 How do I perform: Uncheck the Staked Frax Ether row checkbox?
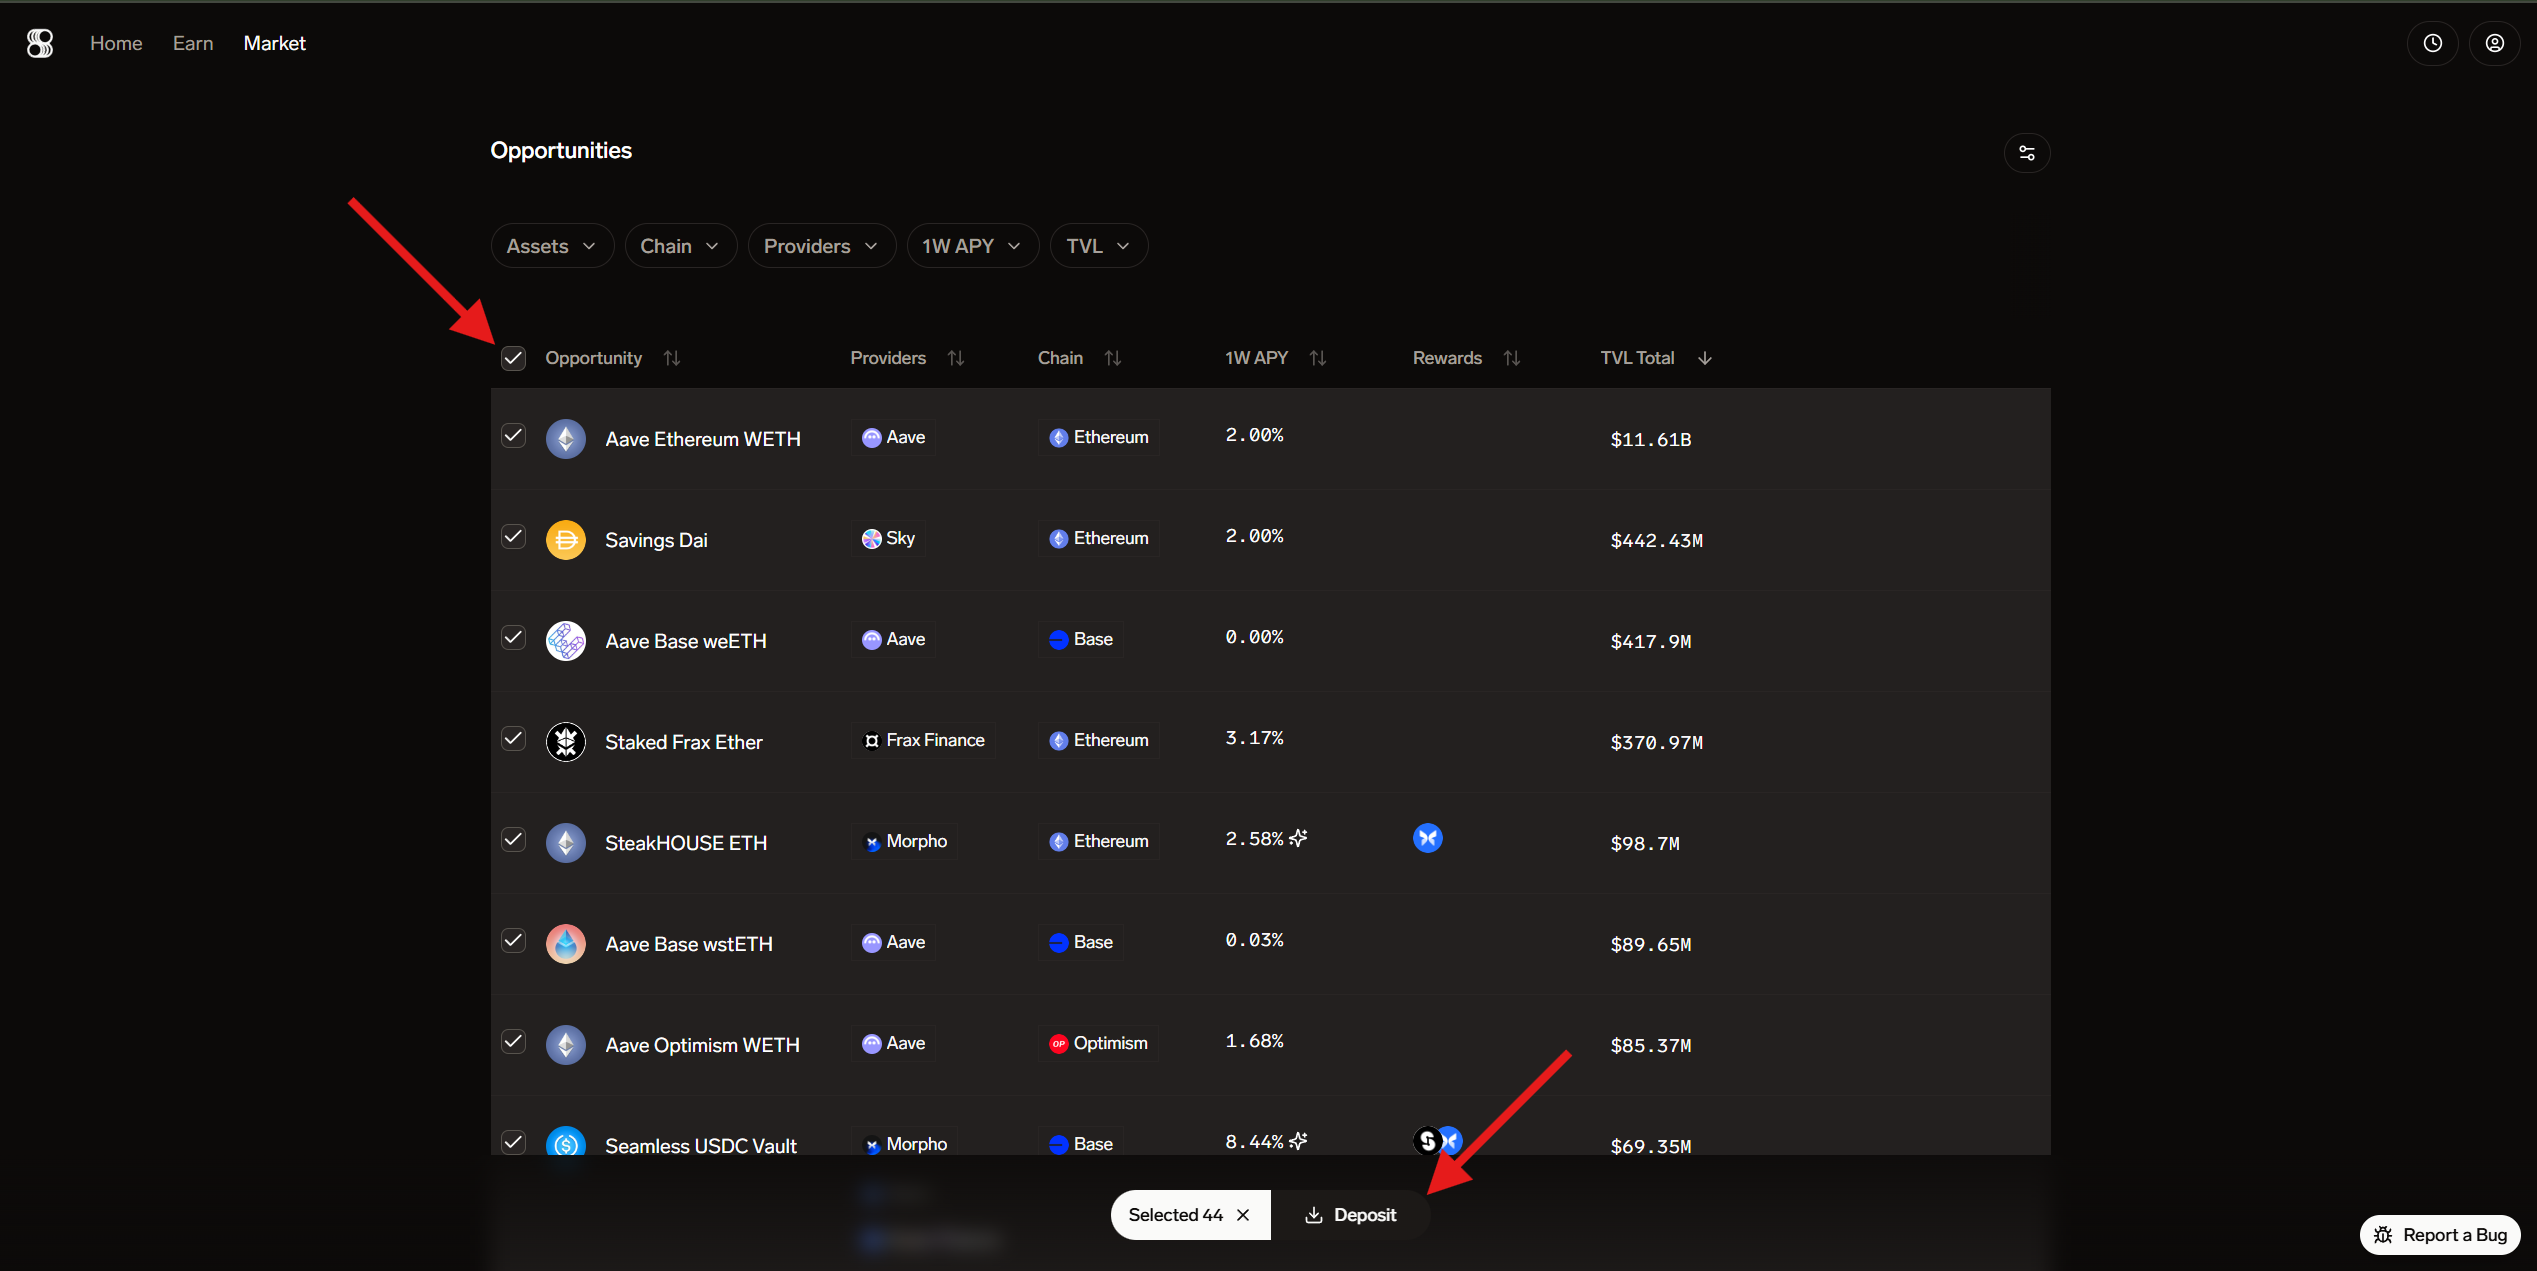513,739
